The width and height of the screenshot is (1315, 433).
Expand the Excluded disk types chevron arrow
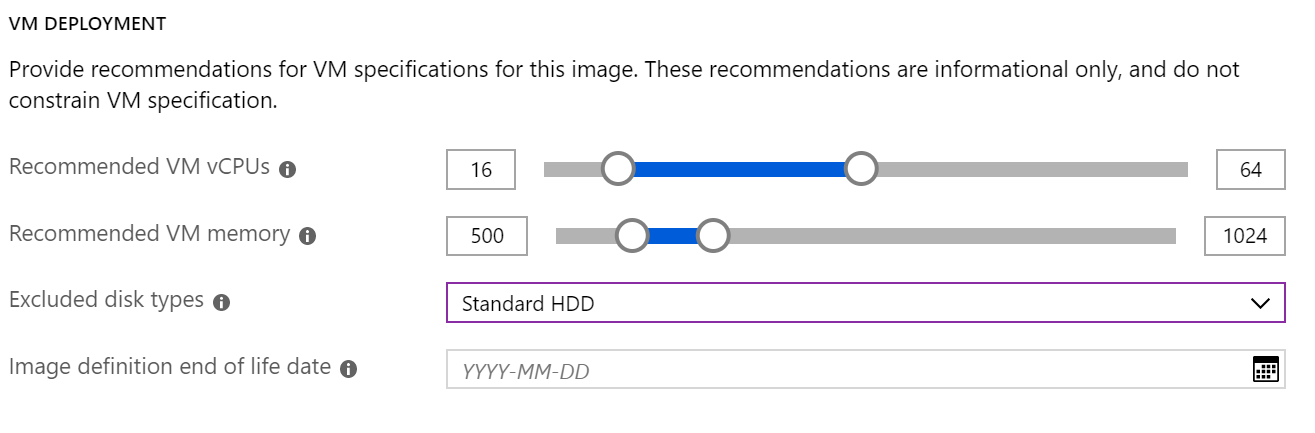(x=1260, y=303)
